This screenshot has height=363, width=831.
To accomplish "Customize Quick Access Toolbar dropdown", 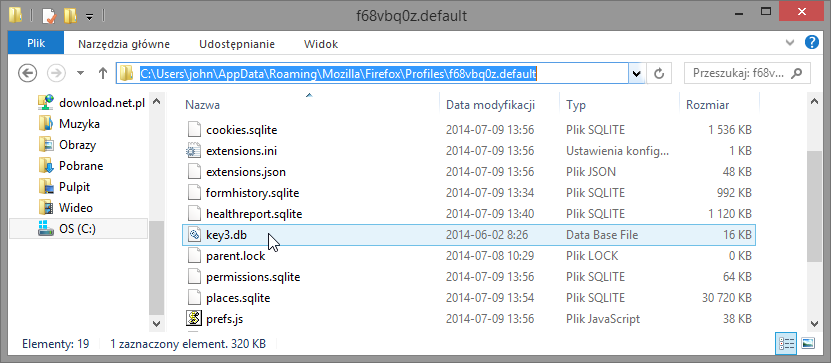I will pyautogui.click(x=89, y=16).
